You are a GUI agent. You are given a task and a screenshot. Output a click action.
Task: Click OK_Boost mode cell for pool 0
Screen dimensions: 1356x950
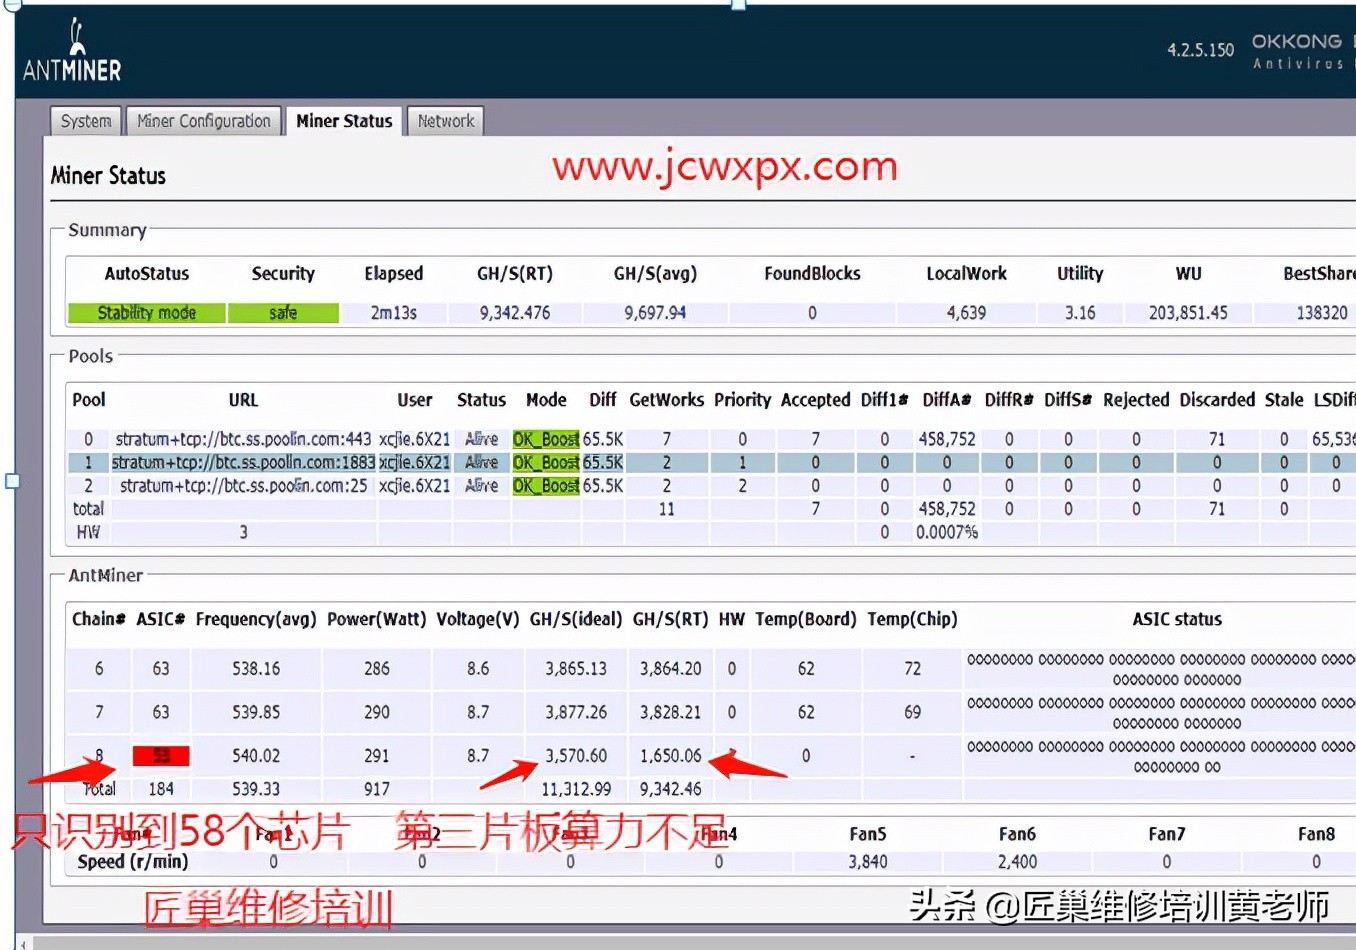point(545,439)
